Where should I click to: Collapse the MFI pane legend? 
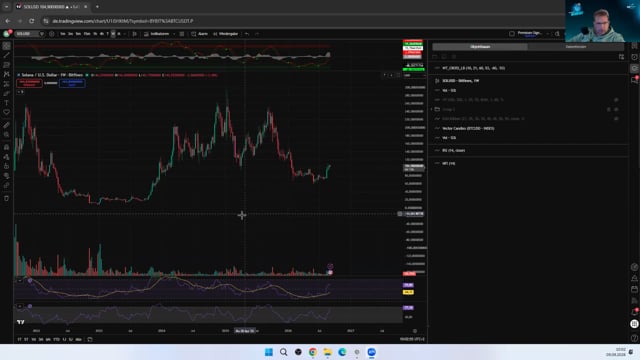[x=20, y=306]
